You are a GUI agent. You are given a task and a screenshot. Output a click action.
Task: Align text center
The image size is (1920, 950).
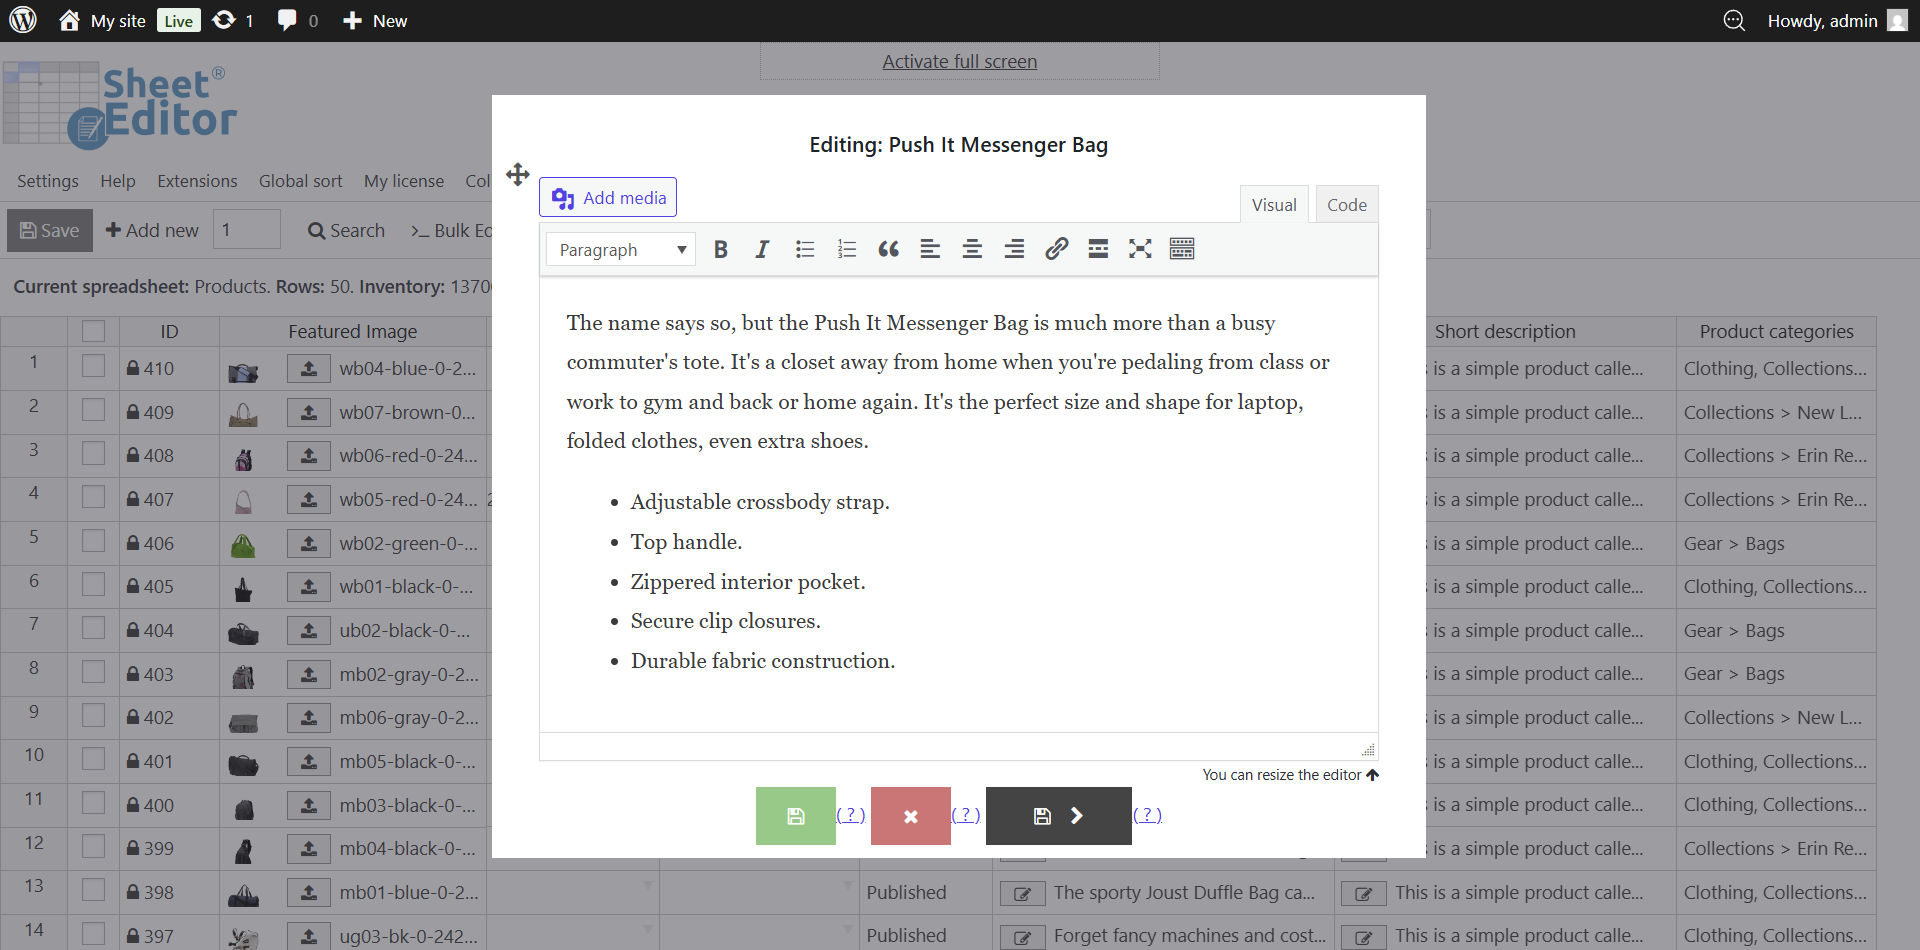coord(972,249)
